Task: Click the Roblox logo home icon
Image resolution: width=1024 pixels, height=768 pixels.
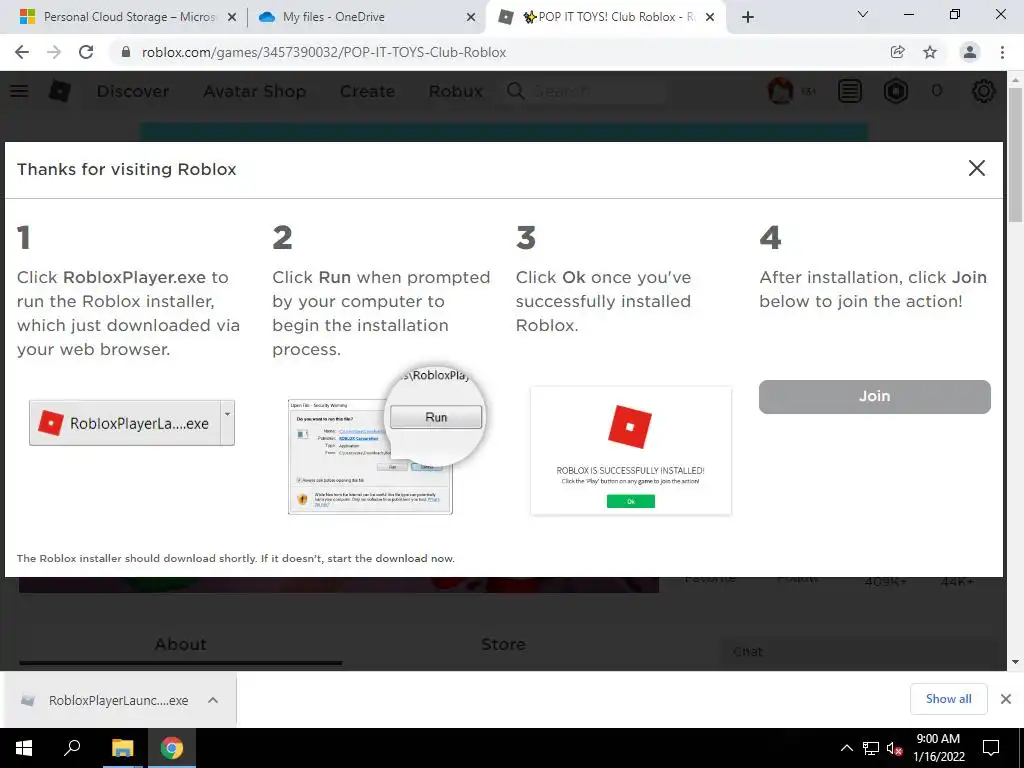Action: click(59, 91)
